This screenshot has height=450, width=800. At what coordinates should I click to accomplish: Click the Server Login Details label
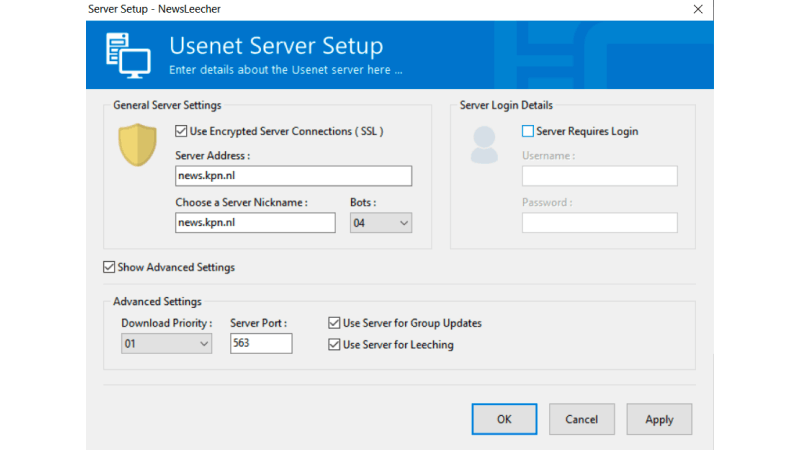(x=506, y=105)
